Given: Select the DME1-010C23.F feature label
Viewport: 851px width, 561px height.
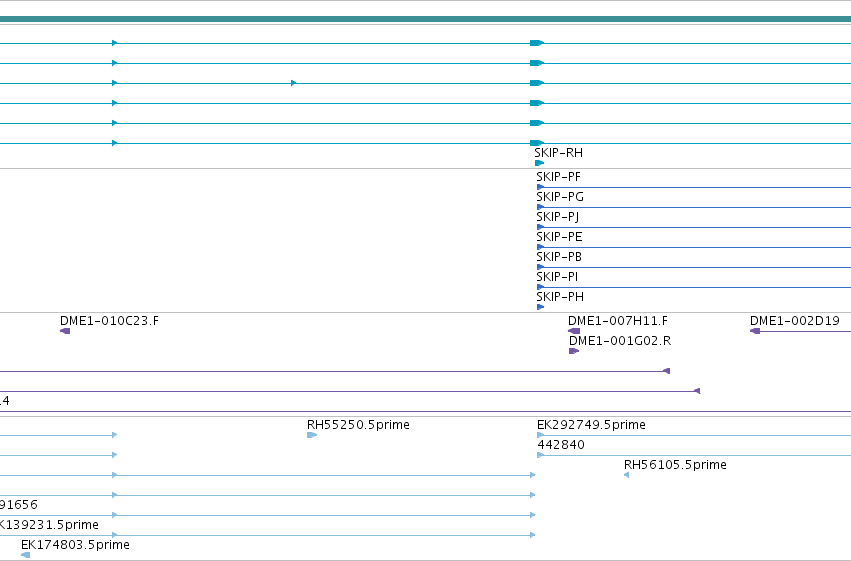Looking at the screenshot, I should point(110,321).
